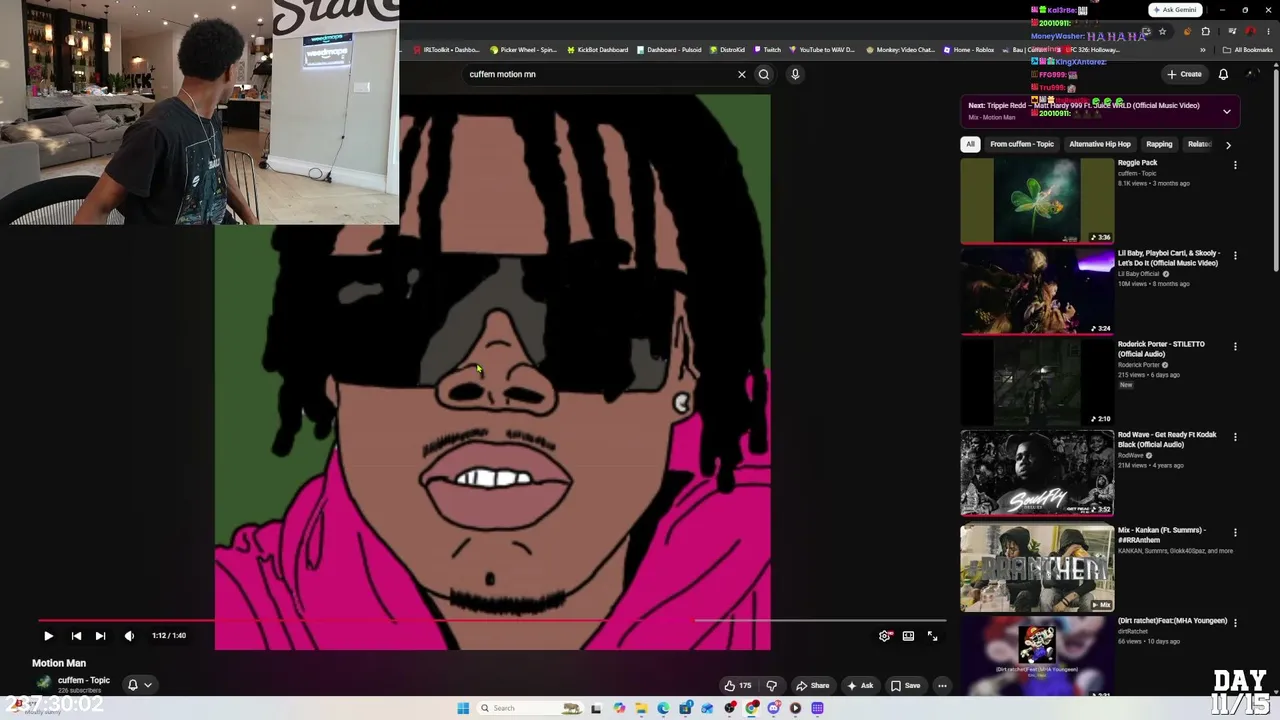This screenshot has height=720, width=1280.
Task: Share the Motion Man video
Action: point(812,686)
